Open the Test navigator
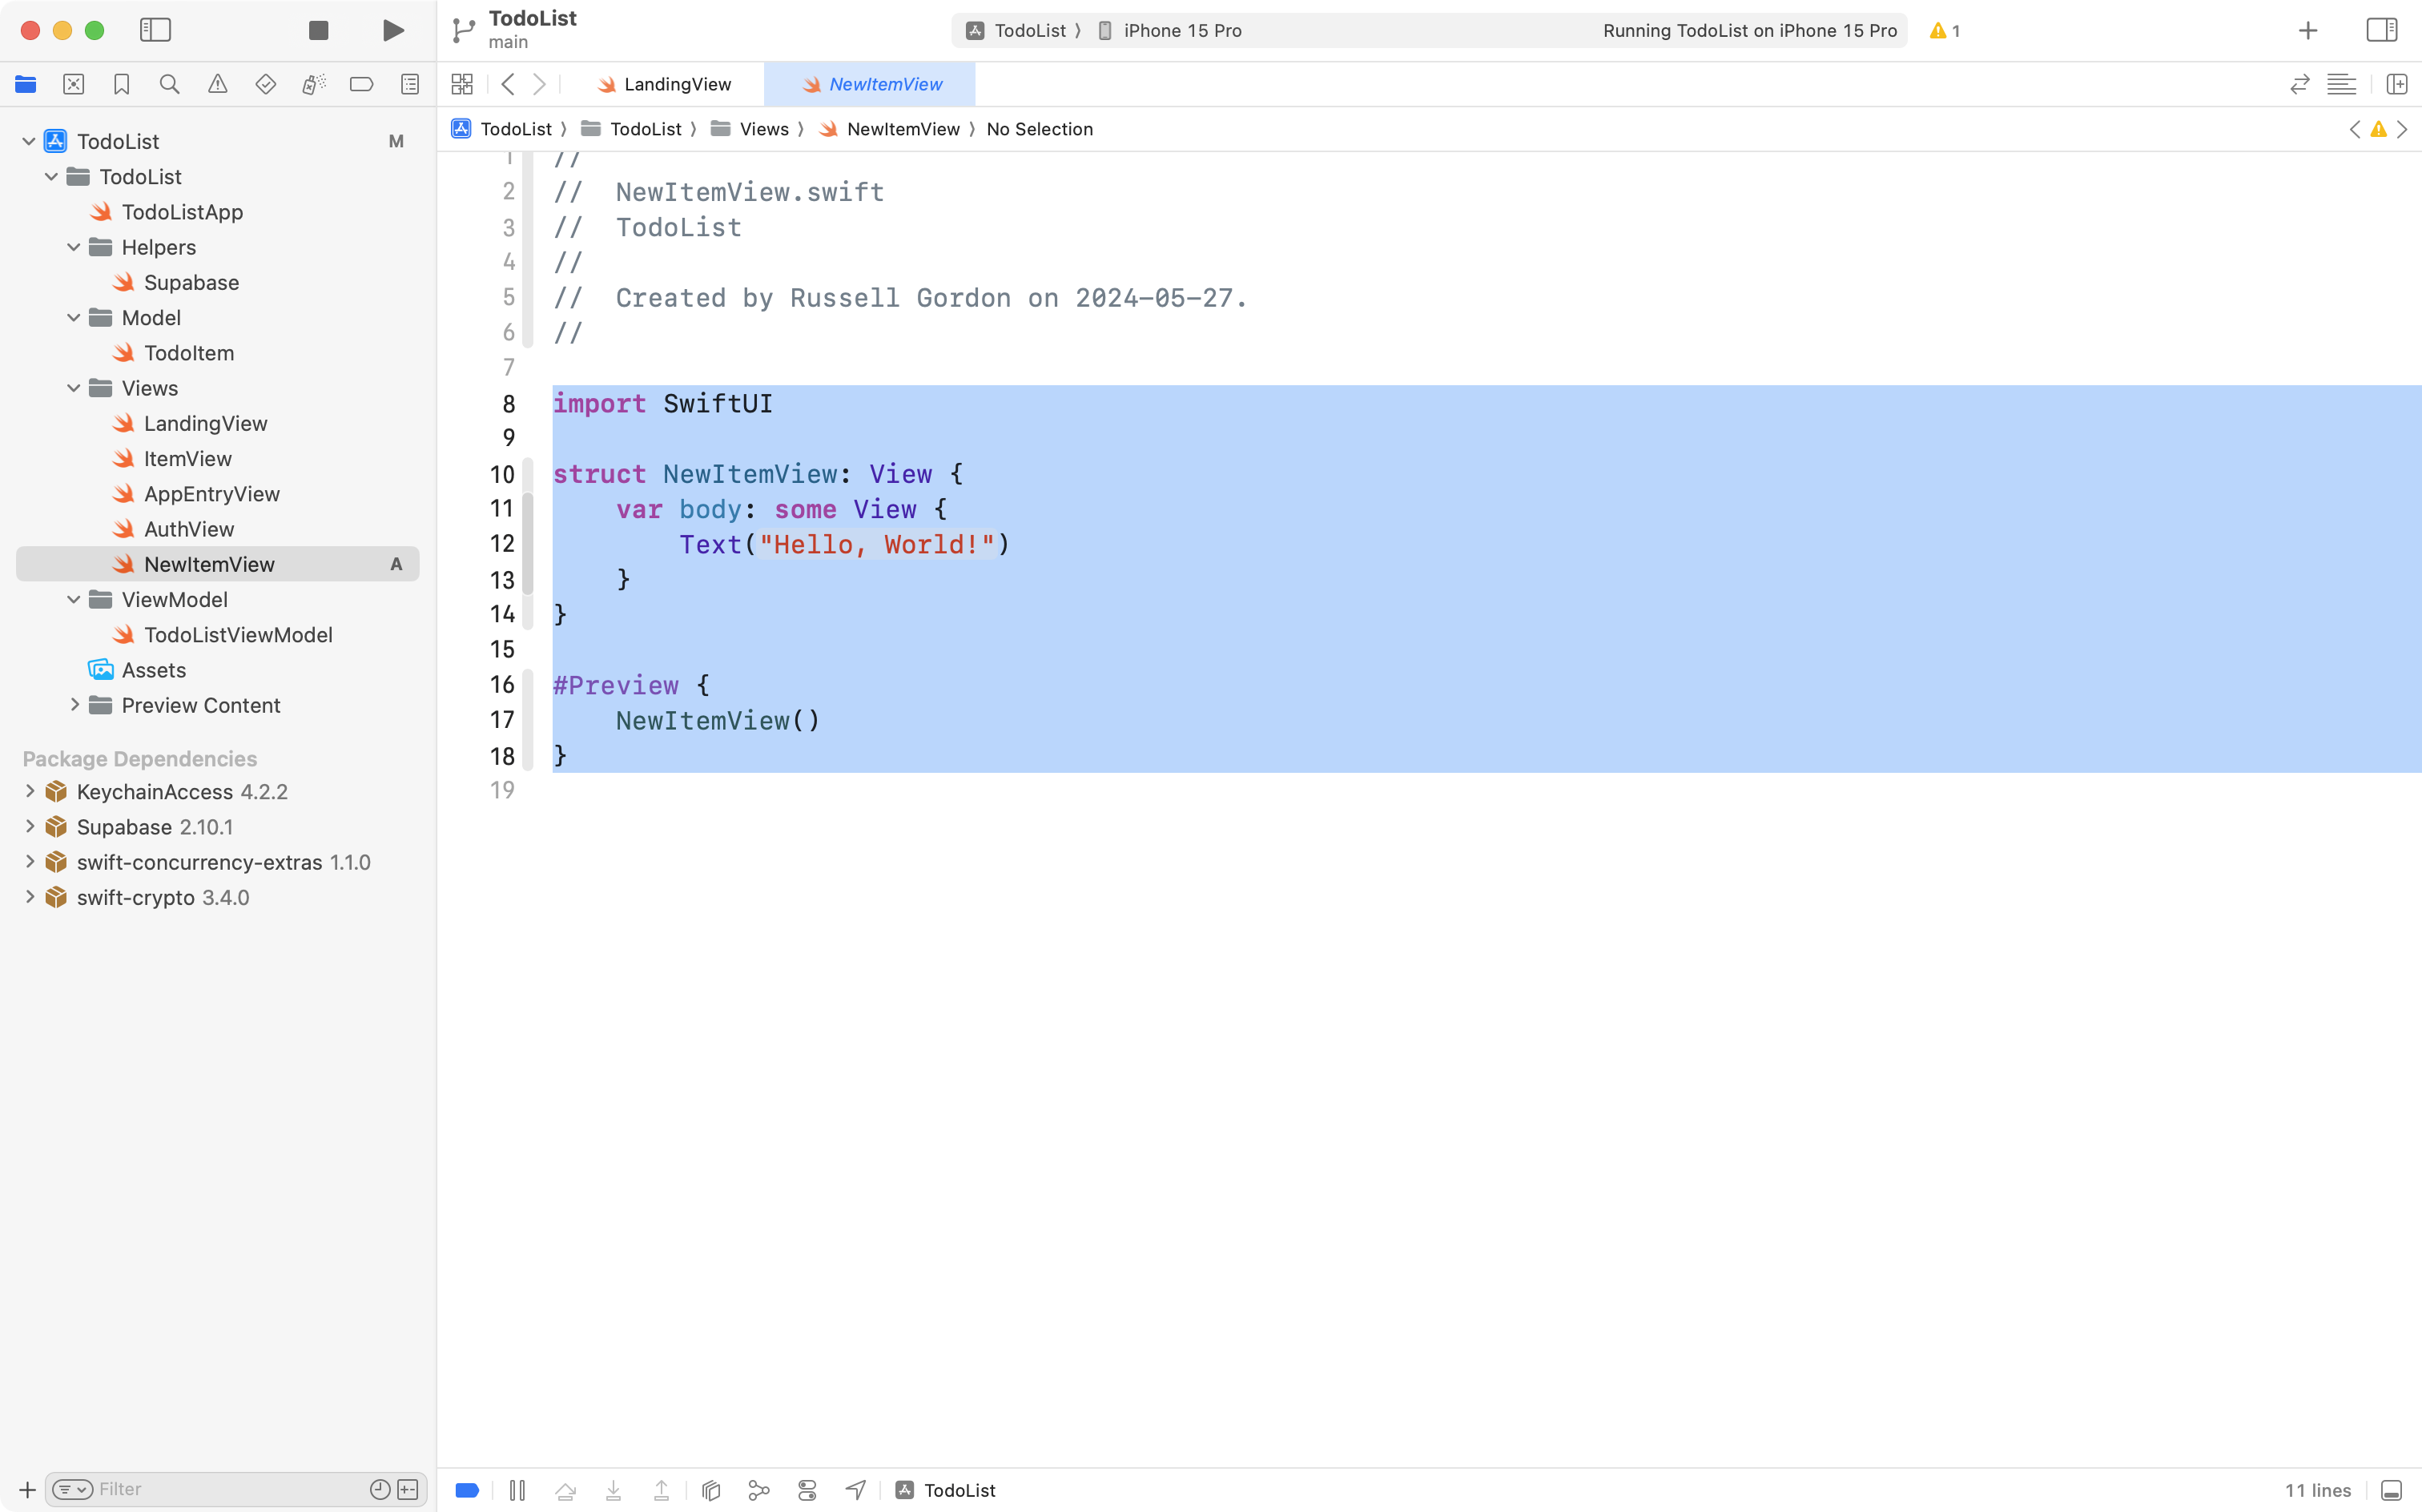The image size is (2422, 1512). pos(266,84)
